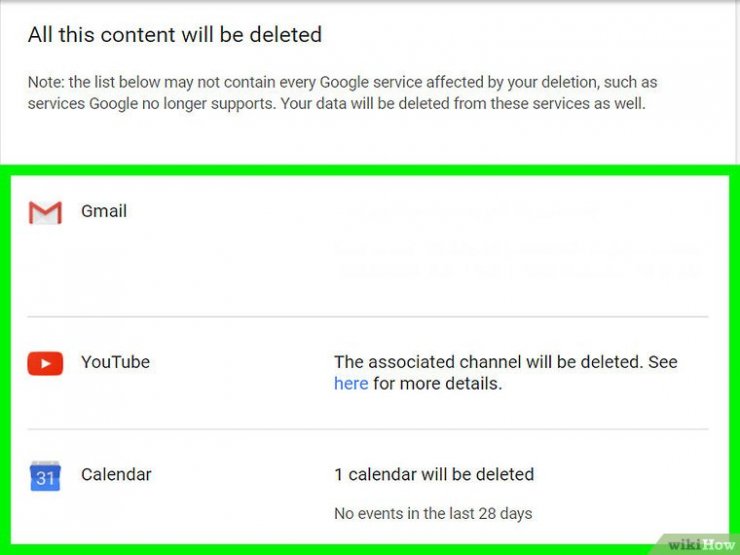This screenshot has height=555, width=740.
Task: Click the '1 calendar will be deleted' text
Action: pyautogui.click(x=434, y=474)
